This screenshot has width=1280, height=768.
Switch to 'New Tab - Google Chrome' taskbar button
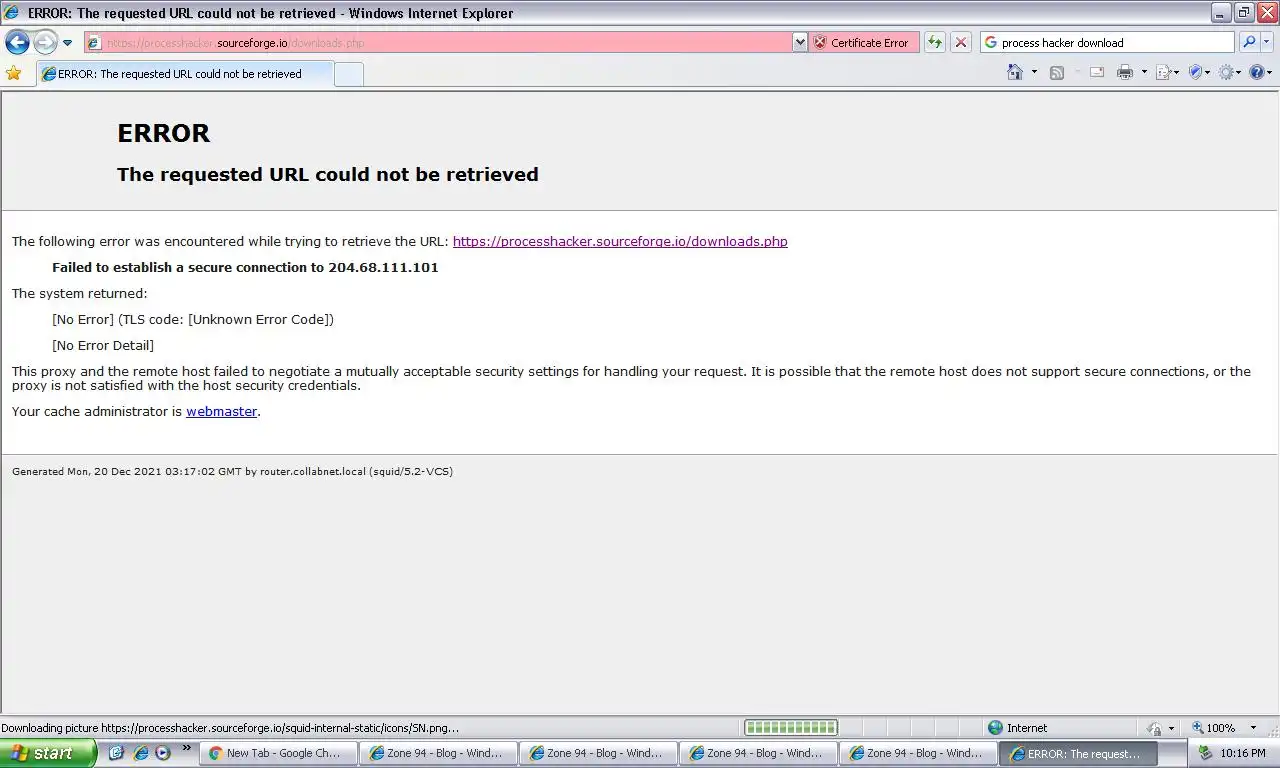pyautogui.click(x=278, y=753)
